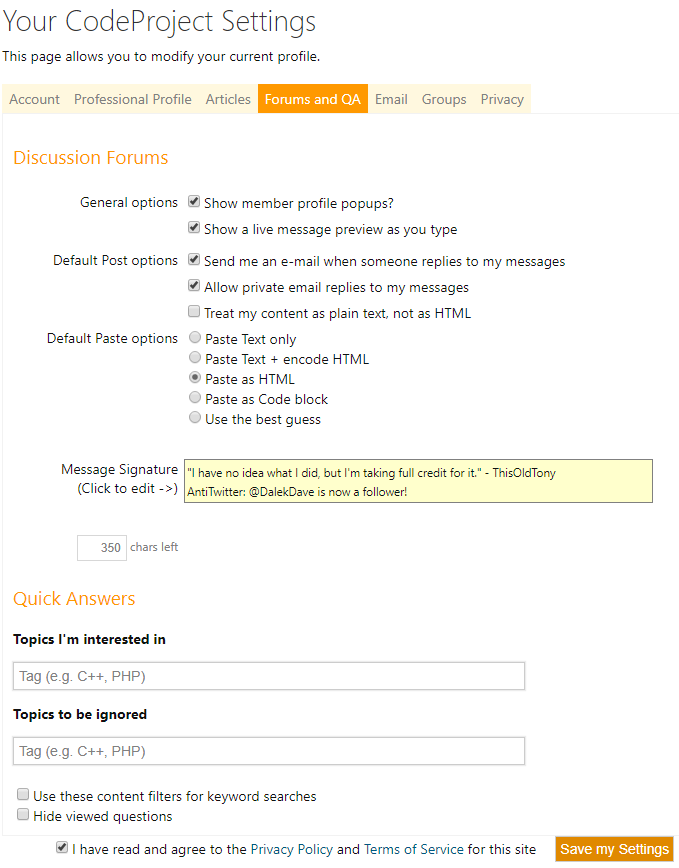The width and height of the screenshot is (679, 868).
Task: Choose Paste as Code block option
Action: (195, 397)
